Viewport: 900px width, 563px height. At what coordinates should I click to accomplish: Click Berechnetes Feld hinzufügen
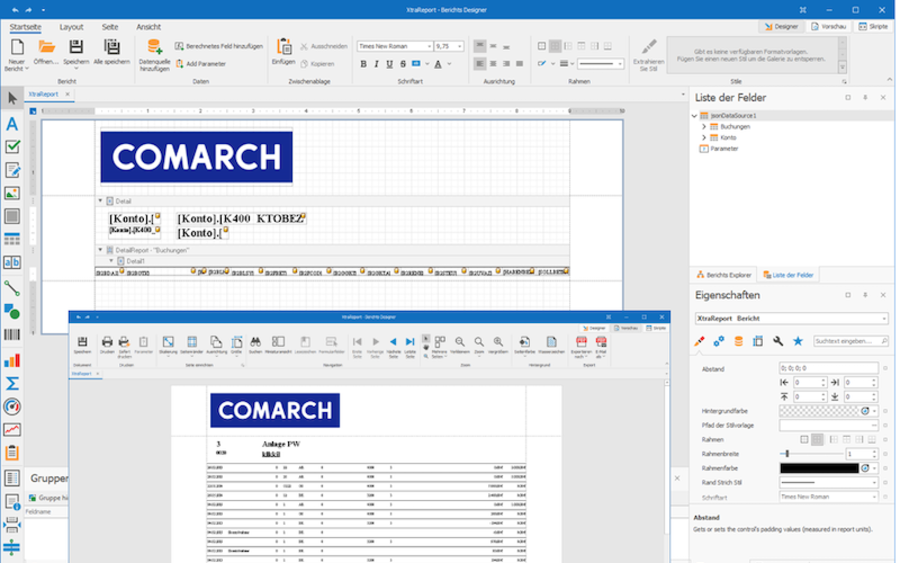point(219,46)
